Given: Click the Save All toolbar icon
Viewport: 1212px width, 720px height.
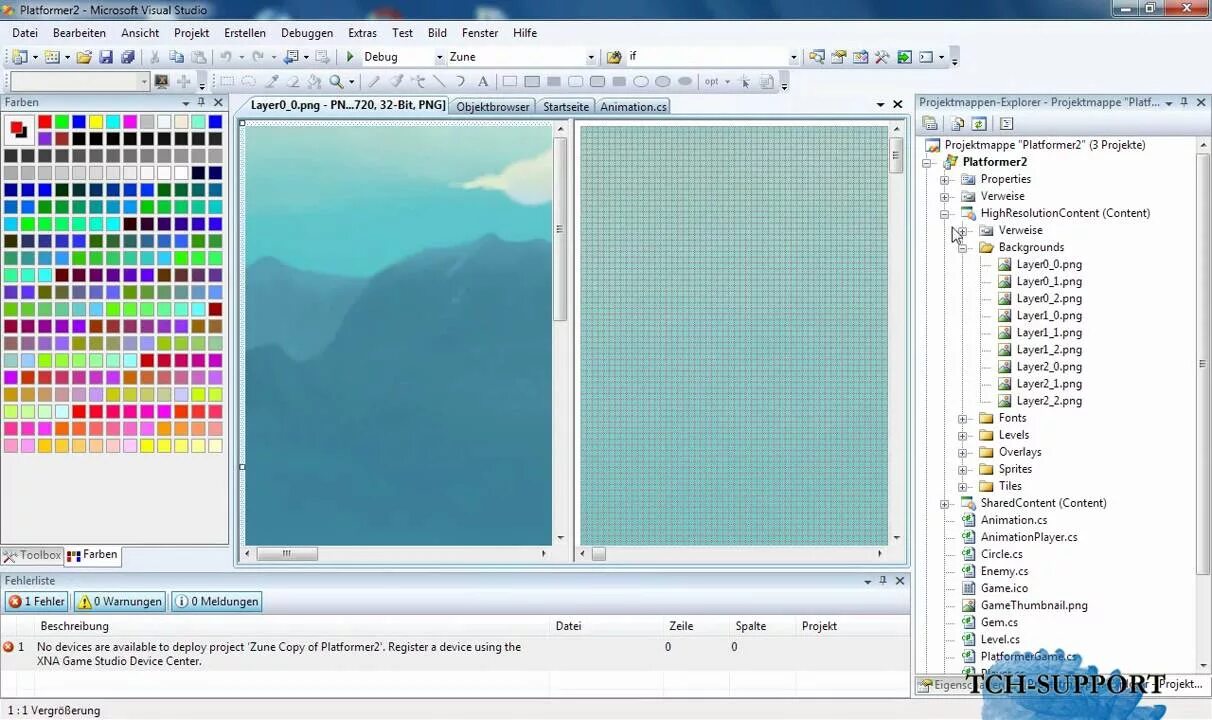Looking at the screenshot, I should click(x=128, y=57).
